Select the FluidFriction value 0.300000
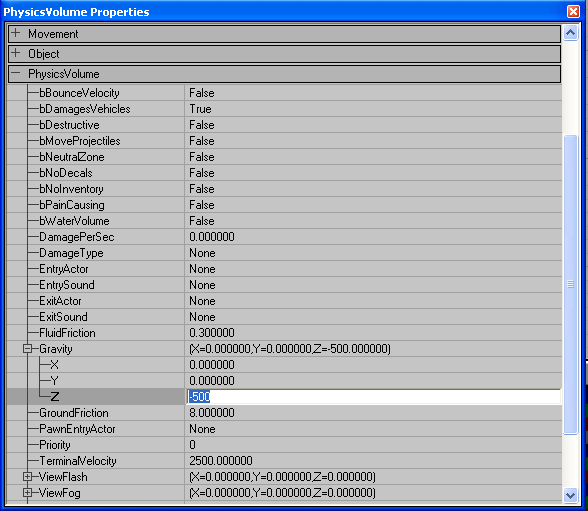This screenshot has height=511, width=588. (x=212, y=333)
